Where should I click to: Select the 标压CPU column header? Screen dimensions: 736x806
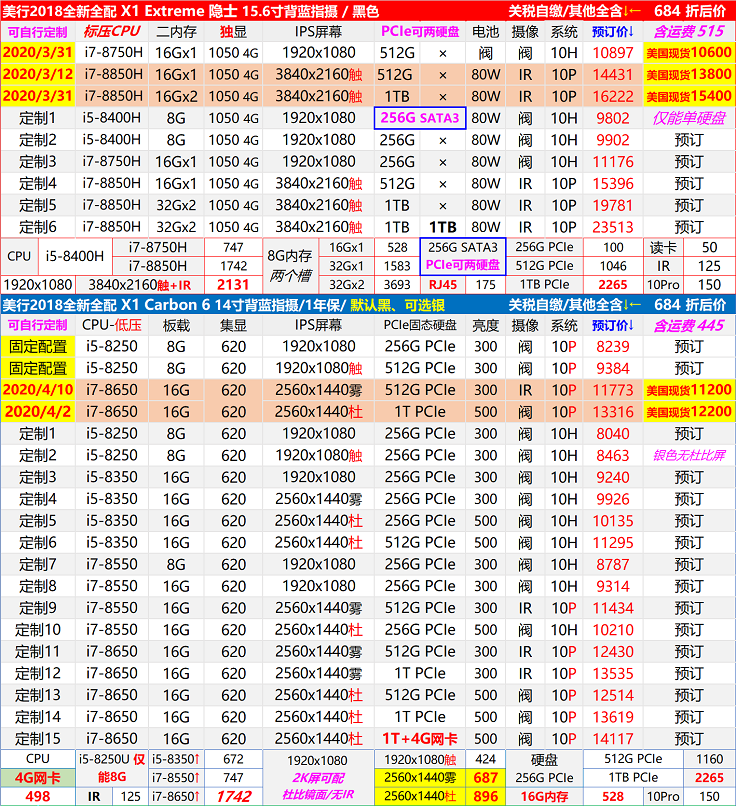point(112,31)
